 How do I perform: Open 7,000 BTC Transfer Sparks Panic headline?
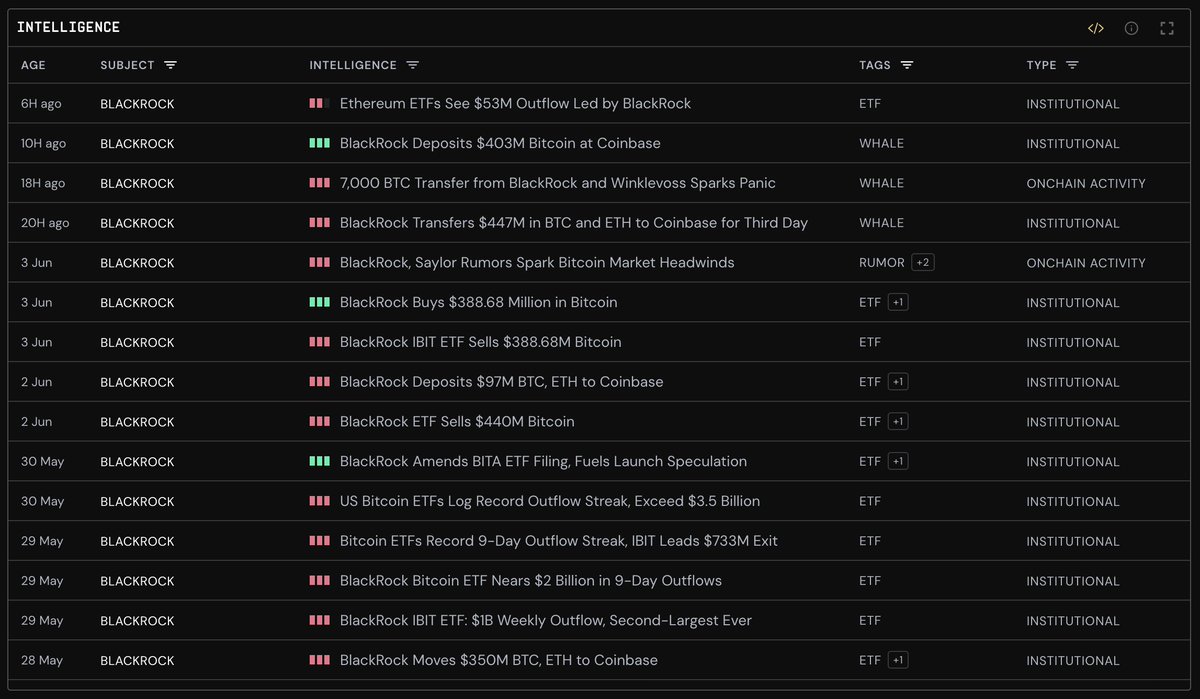coord(558,183)
